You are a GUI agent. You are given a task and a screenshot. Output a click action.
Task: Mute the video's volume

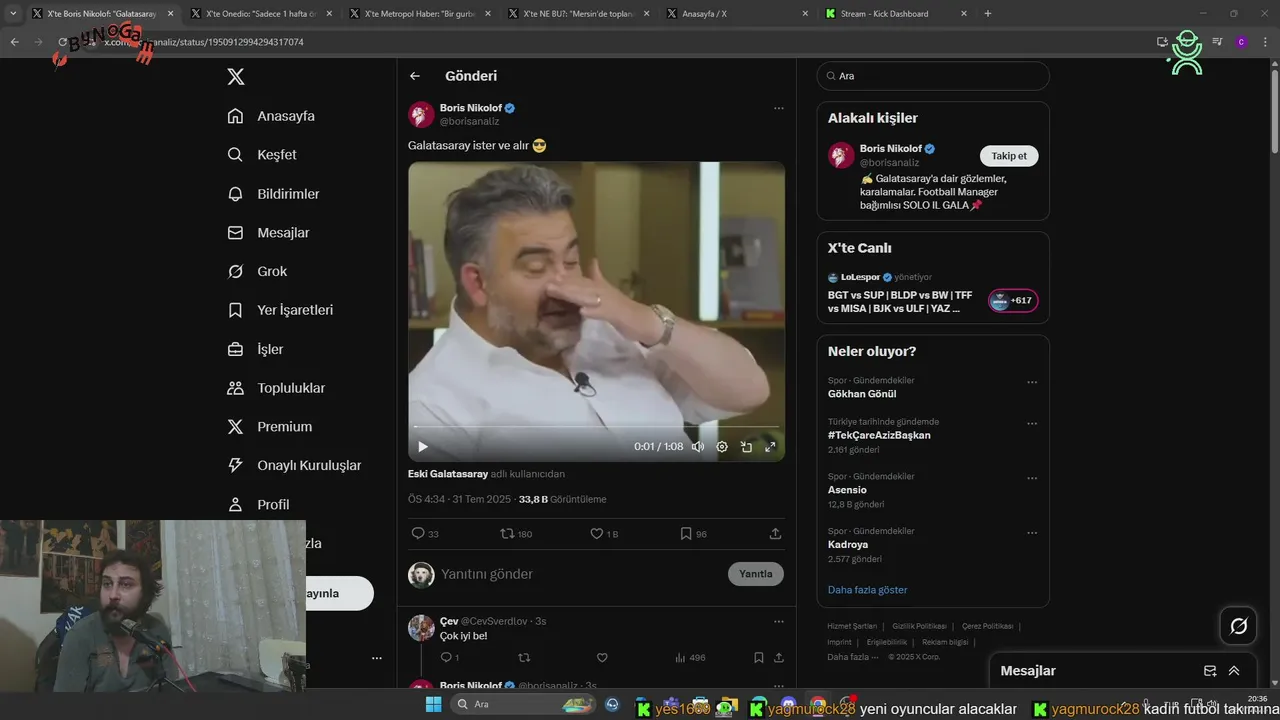tap(698, 447)
